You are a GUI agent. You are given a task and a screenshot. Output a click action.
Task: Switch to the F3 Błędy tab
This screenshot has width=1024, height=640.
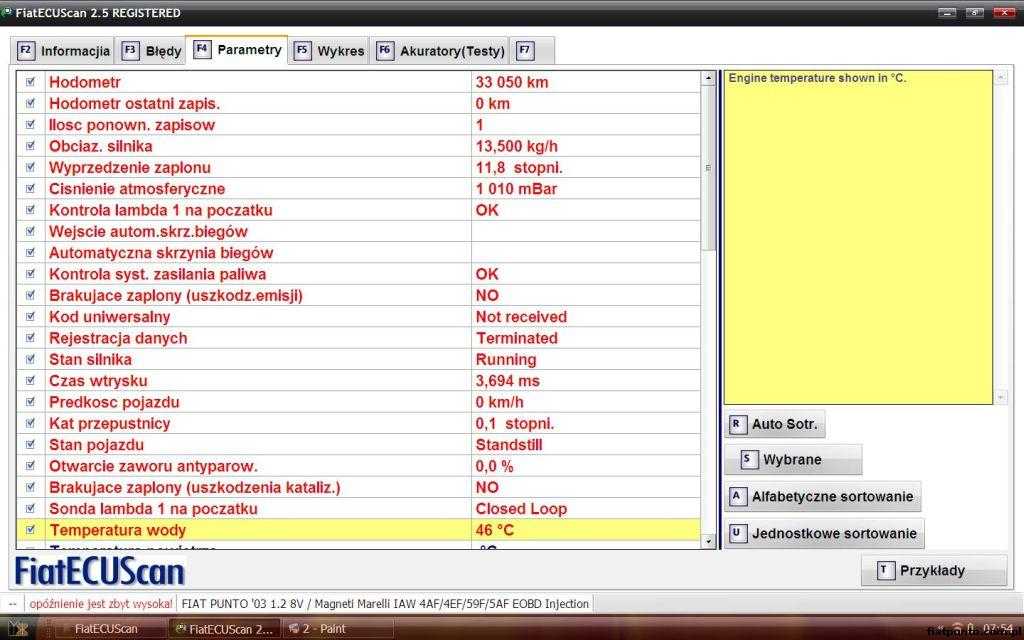pyautogui.click(x=152, y=51)
